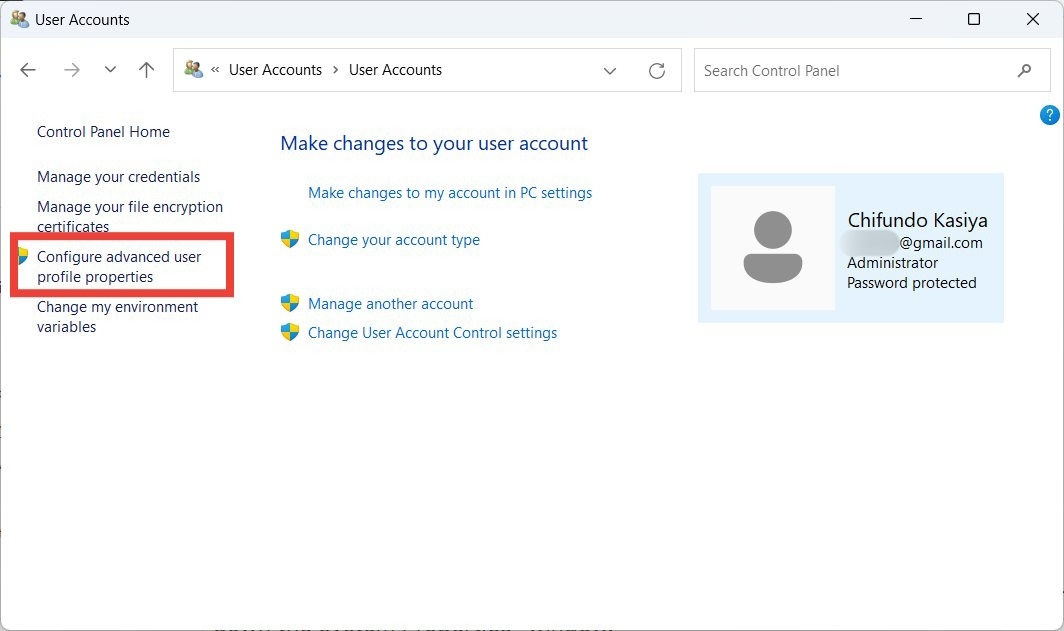
Task: Click the User Accounts icon in the address bar
Action: tap(193, 69)
